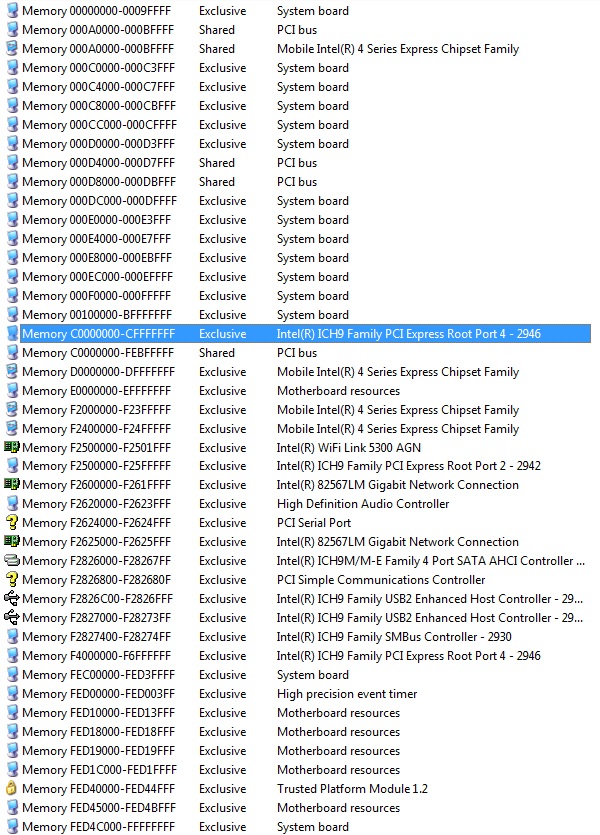Select the Memory FED45000-FED4BFFF entry
The image size is (600, 835).
point(298,808)
